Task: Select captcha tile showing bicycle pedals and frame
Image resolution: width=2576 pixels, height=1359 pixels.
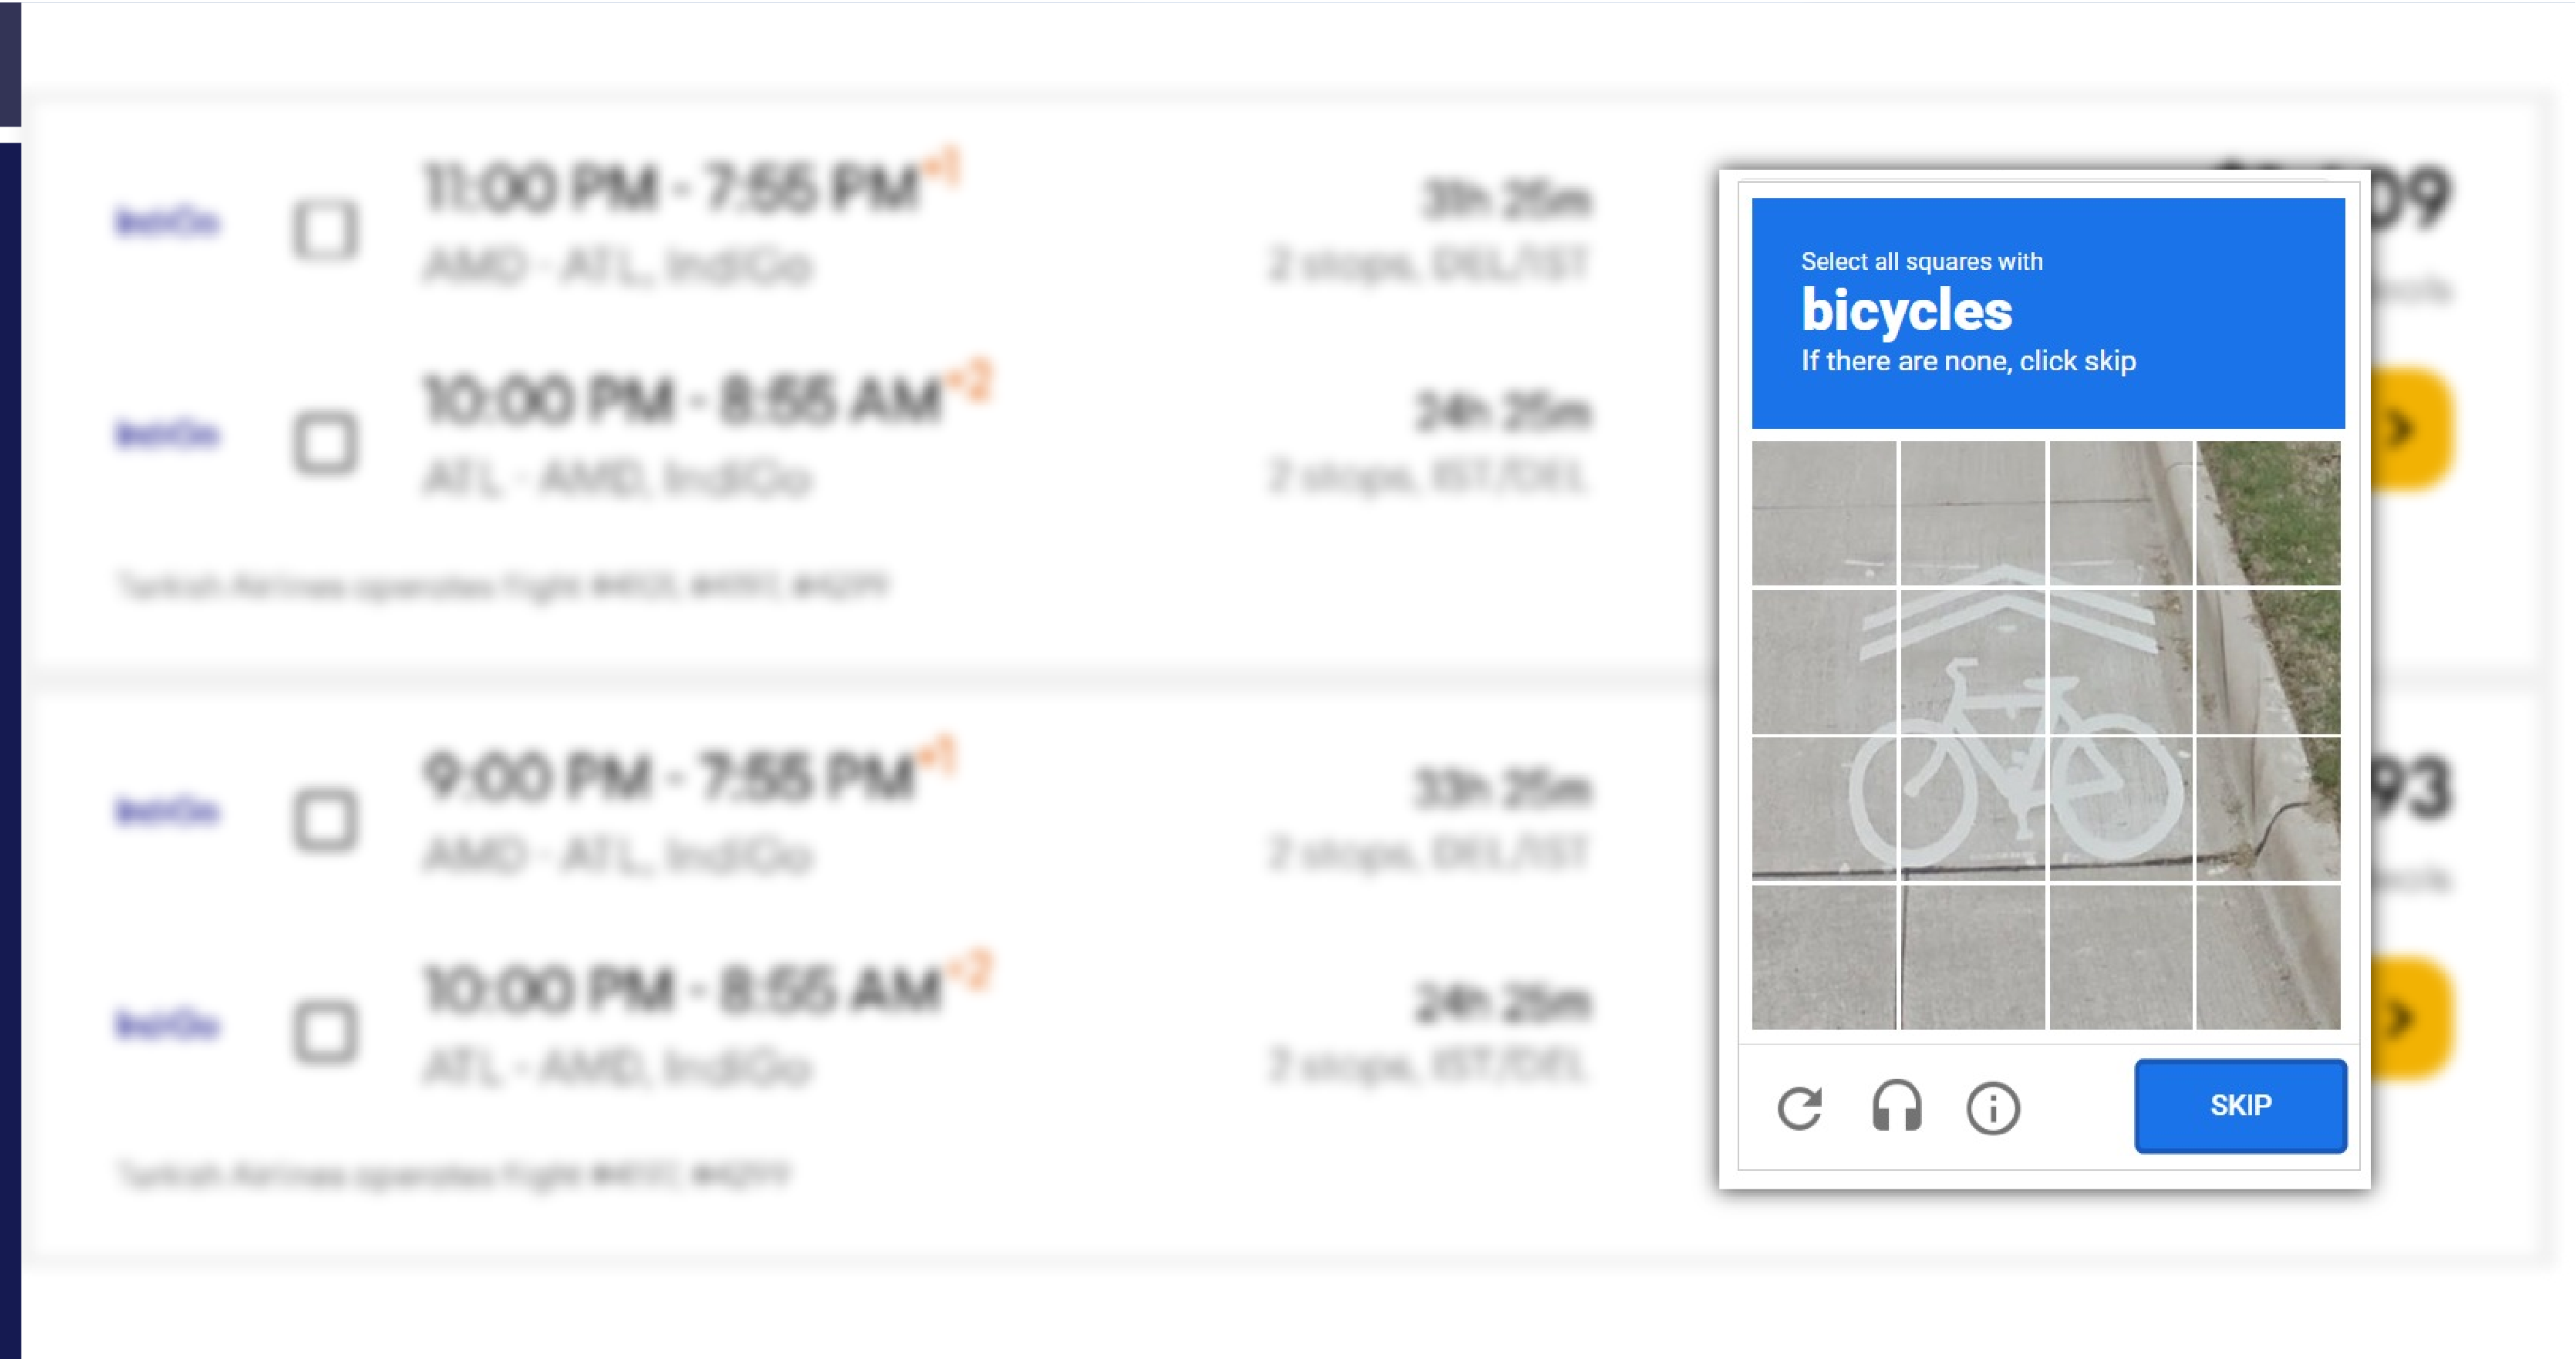Action: coord(1972,808)
